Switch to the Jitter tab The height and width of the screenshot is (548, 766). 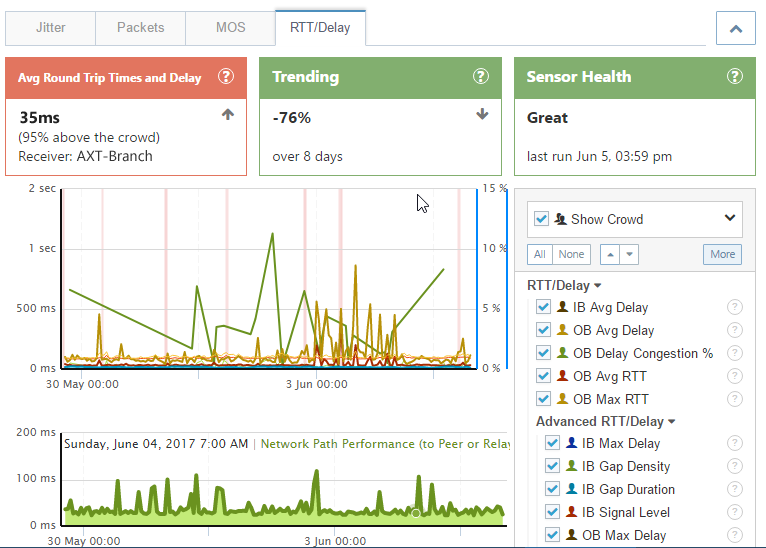[50, 28]
